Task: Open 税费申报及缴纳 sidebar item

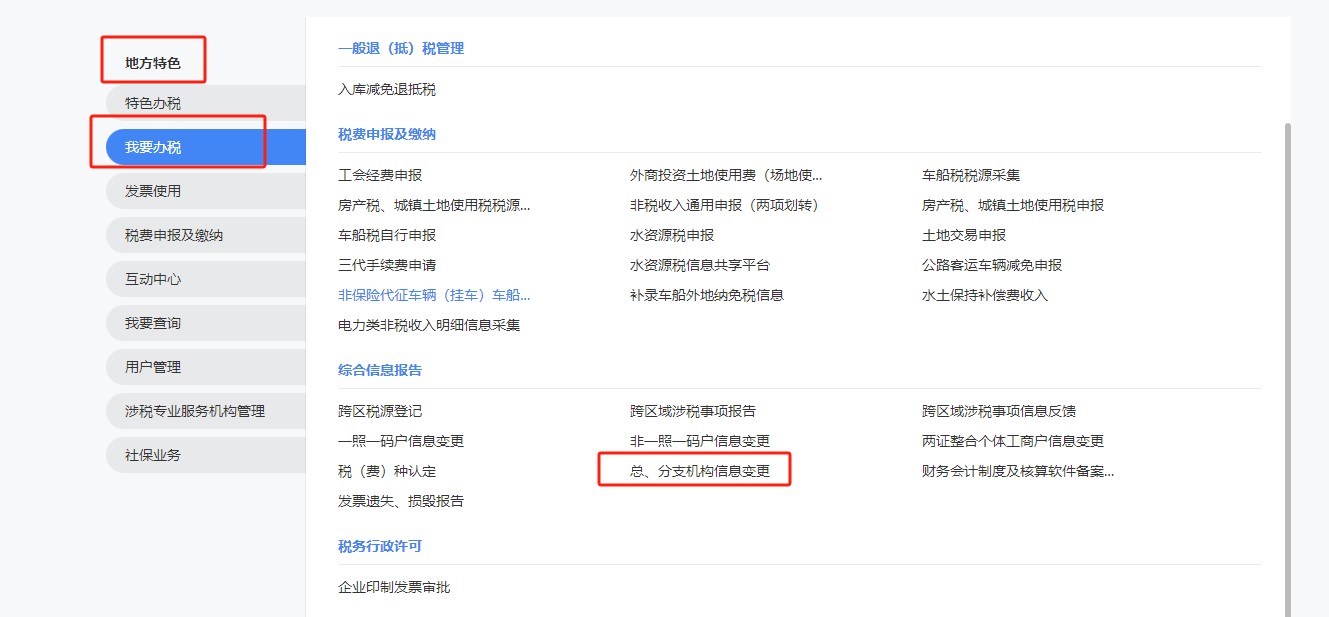Action: pos(205,235)
